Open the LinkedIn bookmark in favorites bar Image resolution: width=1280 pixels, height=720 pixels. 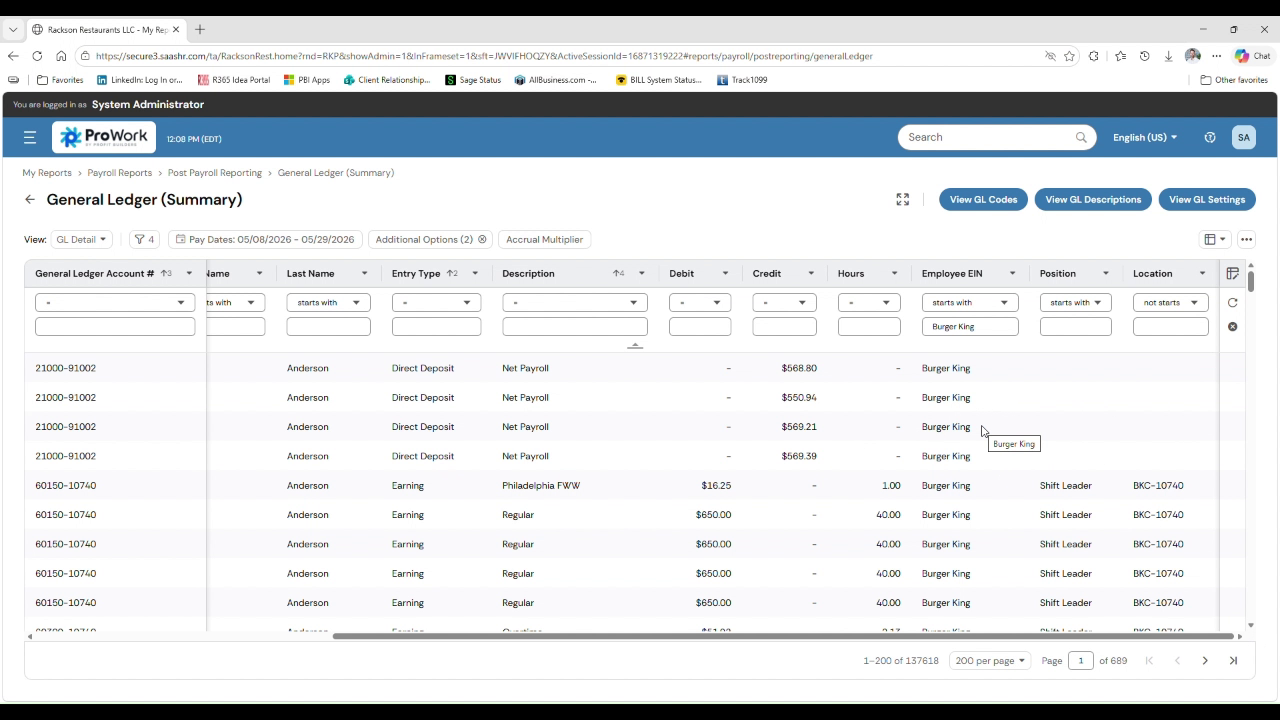pyautogui.click(x=139, y=80)
